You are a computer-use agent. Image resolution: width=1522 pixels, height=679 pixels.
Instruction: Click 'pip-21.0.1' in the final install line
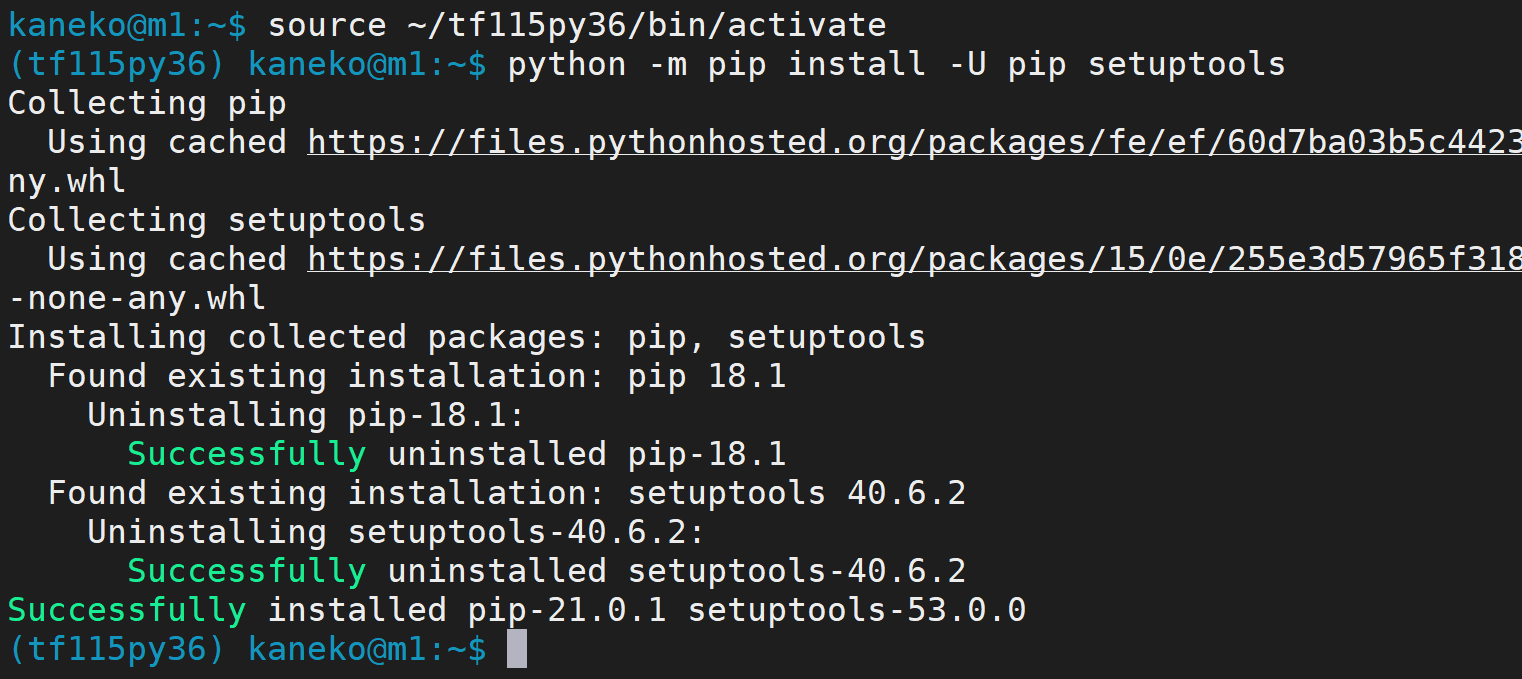pyautogui.click(x=566, y=611)
